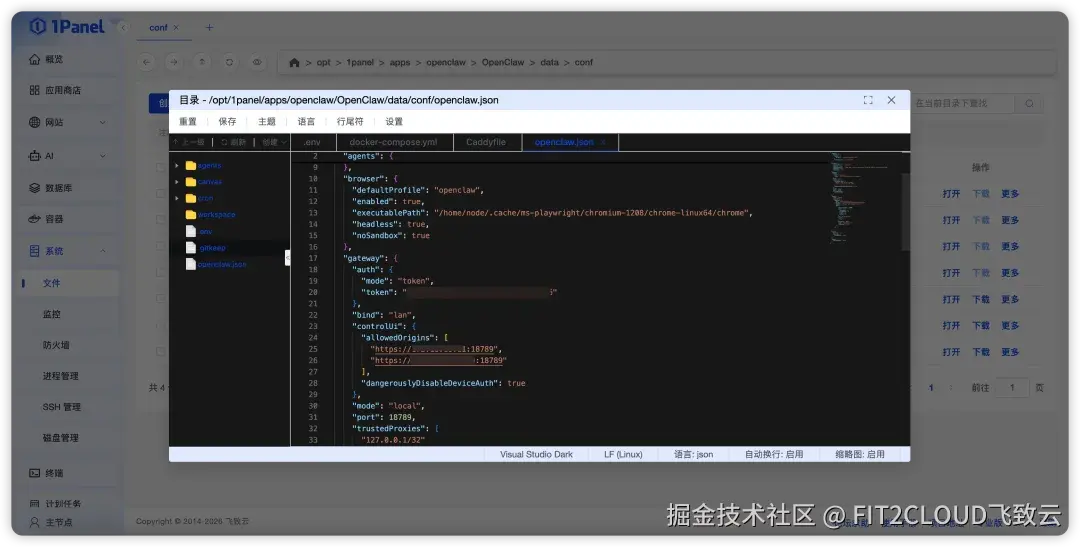The image size is (1080, 547).
Task: Click the 1Panel logo
Action: [x=67, y=27]
